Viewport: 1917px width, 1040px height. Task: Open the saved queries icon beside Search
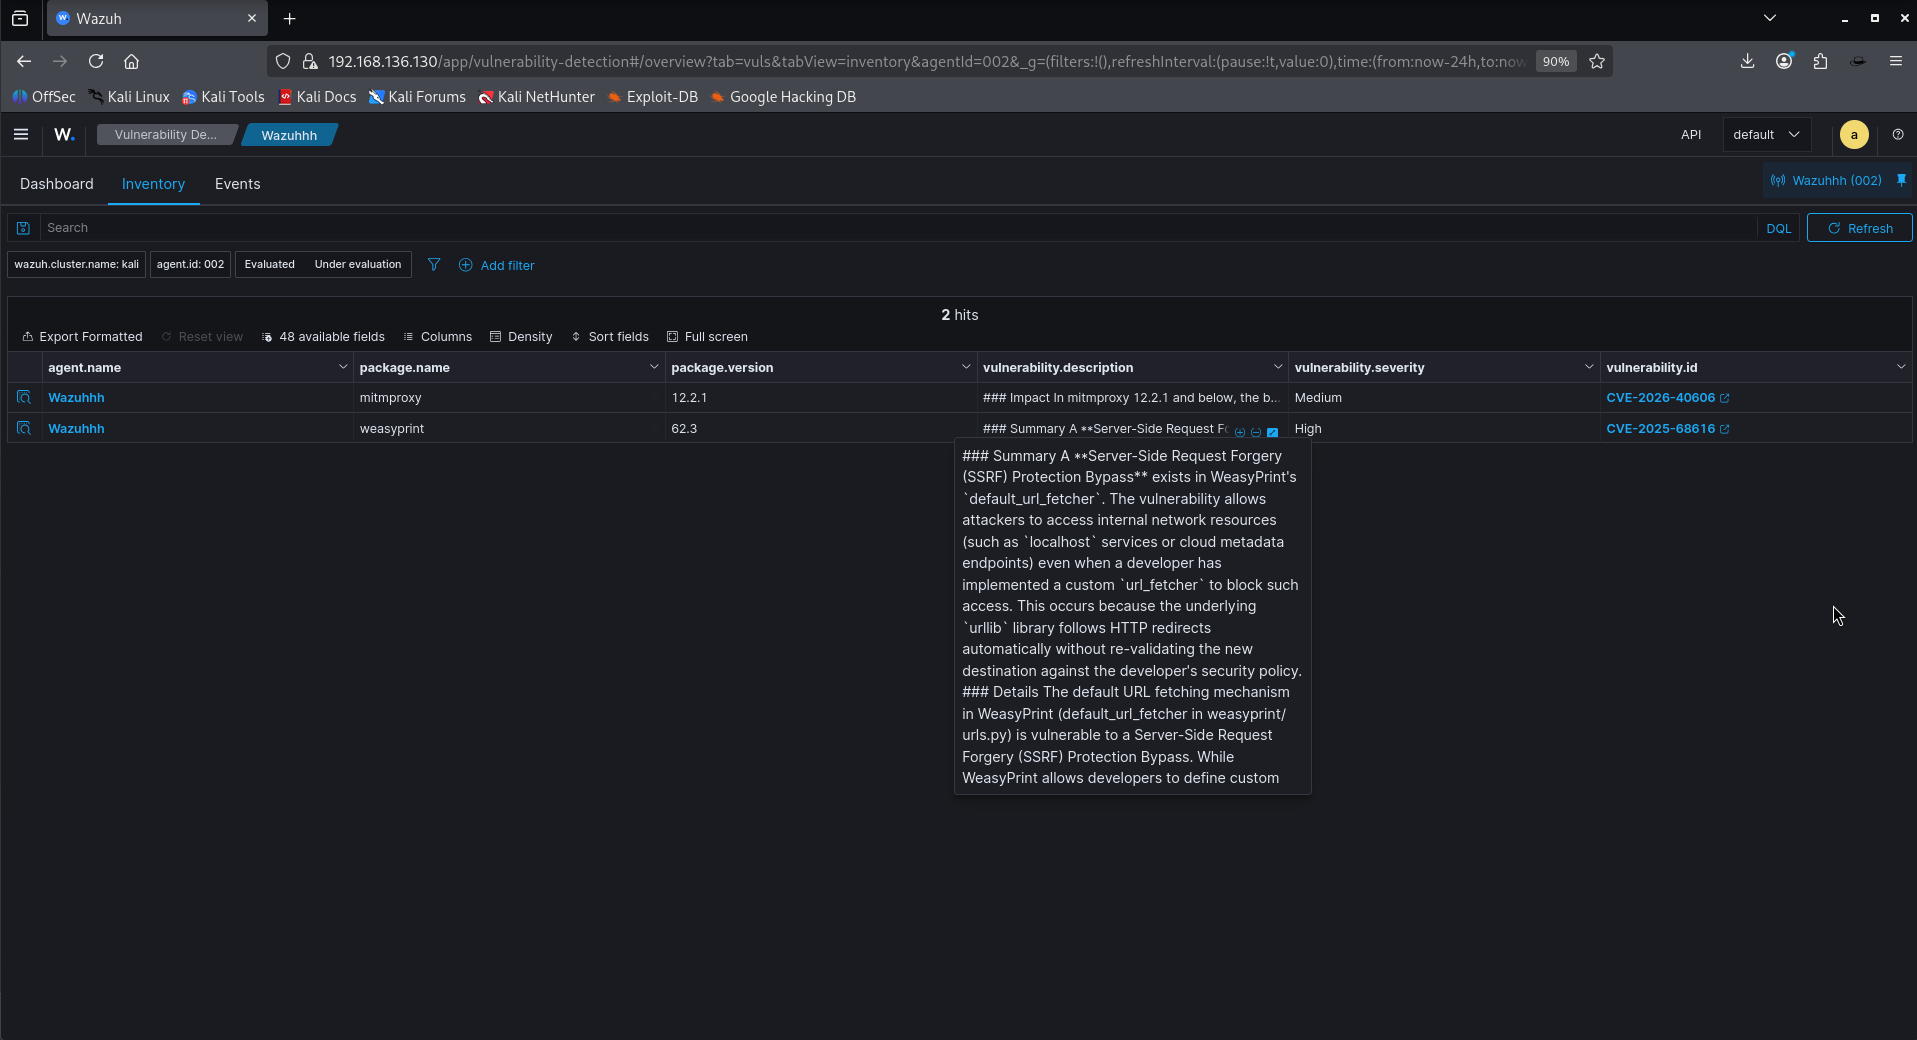(23, 228)
